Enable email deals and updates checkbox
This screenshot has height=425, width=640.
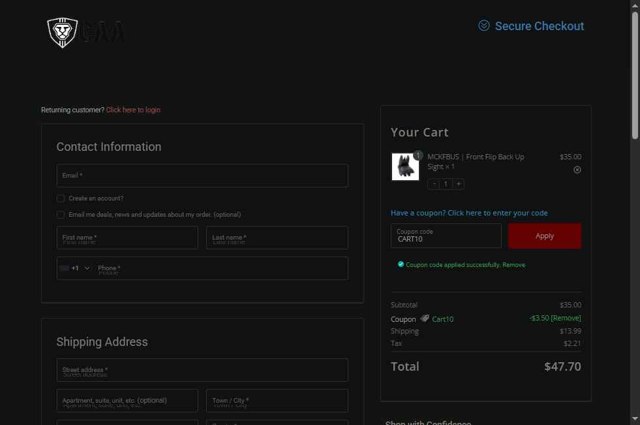[x=60, y=215]
